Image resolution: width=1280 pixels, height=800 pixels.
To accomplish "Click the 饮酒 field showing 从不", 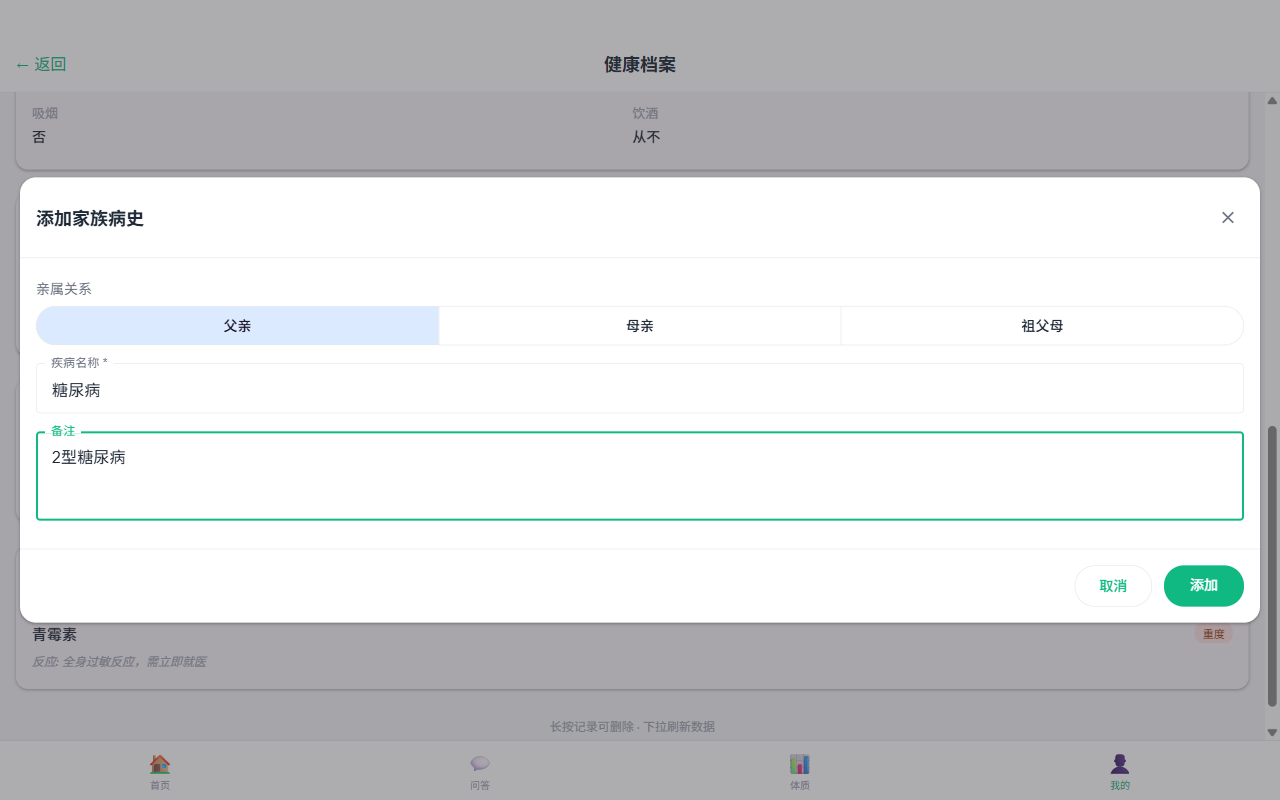I will click(x=646, y=137).
